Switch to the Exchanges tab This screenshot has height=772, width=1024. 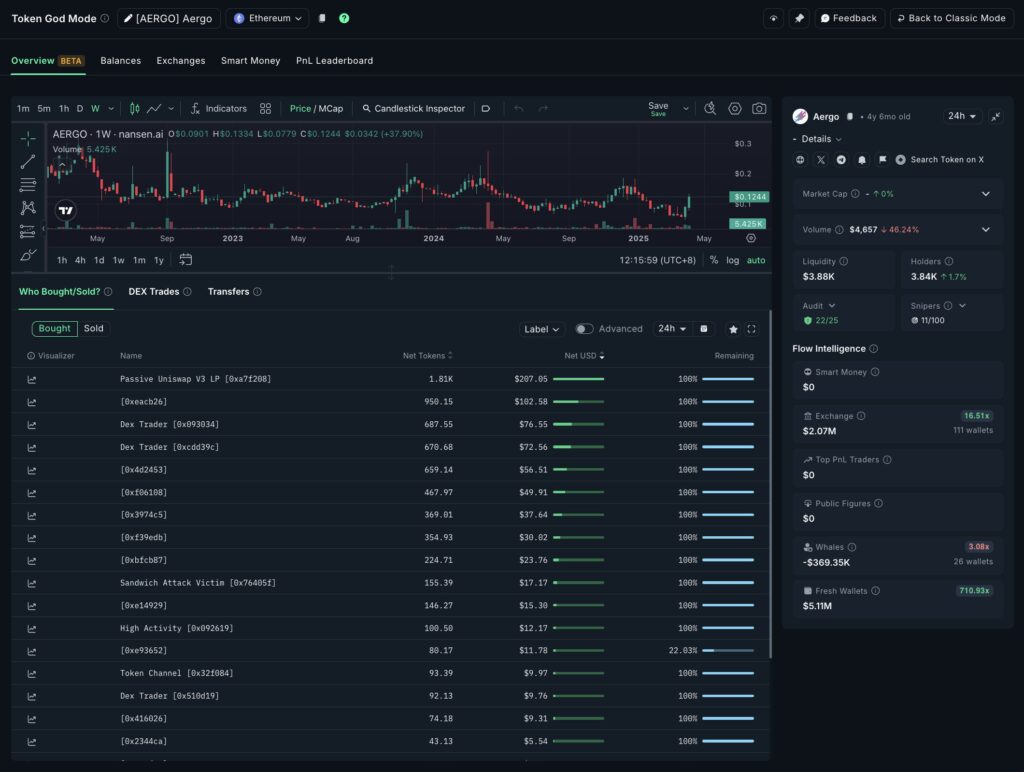point(181,61)
